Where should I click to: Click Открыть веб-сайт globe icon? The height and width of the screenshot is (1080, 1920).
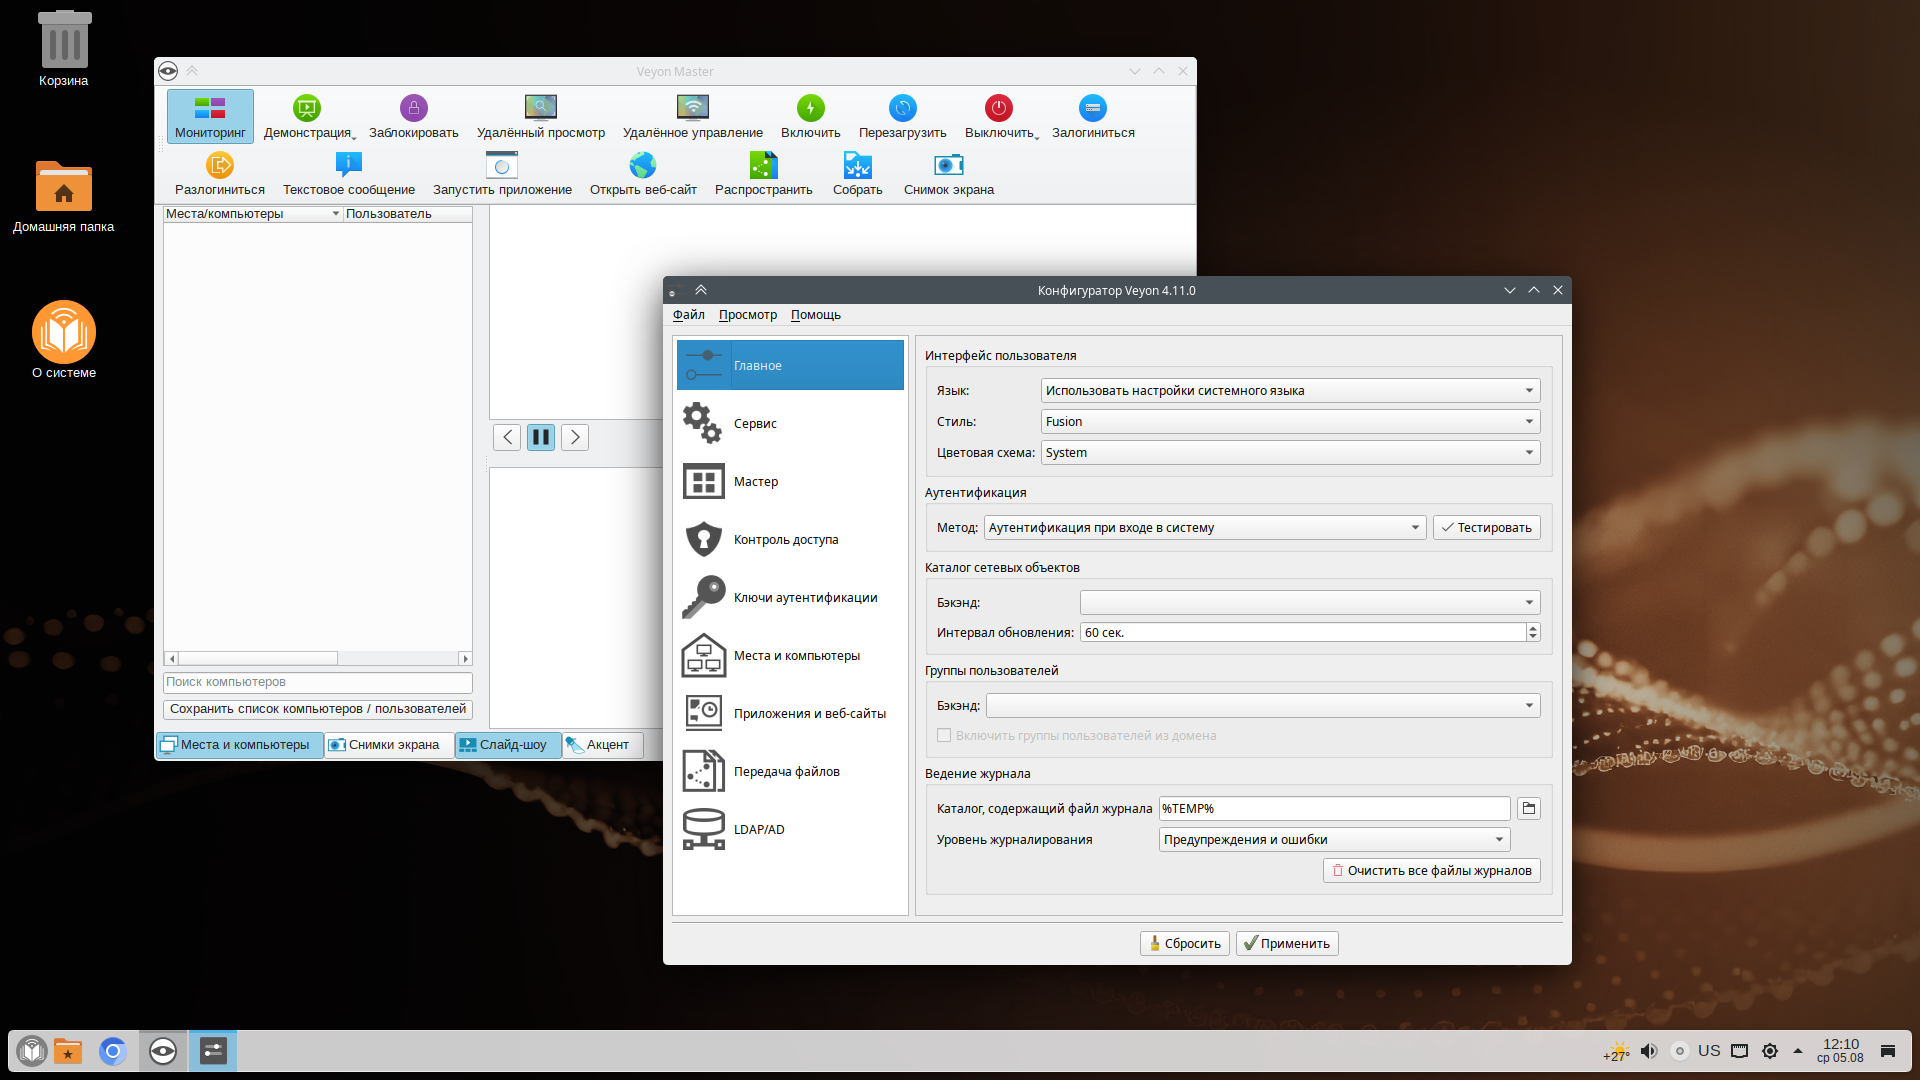pyautogui.click(x=643, y=165)
